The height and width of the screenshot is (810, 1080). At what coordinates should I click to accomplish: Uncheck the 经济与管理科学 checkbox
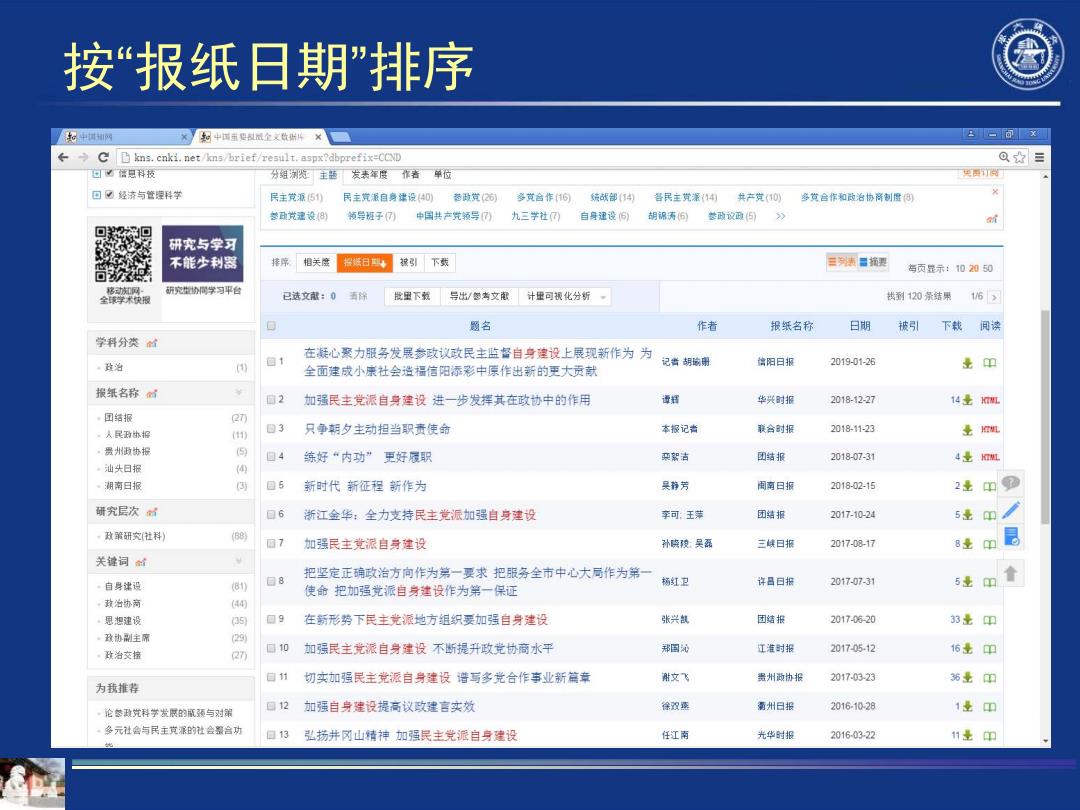coord(109,195)
